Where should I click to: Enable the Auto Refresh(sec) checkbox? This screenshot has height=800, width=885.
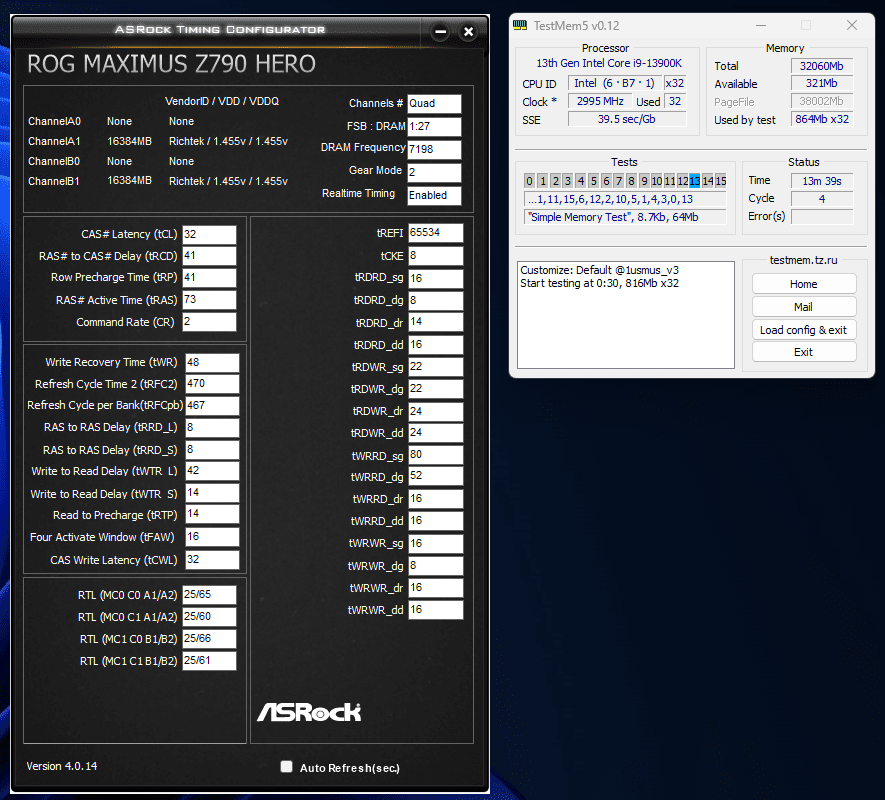287,766
